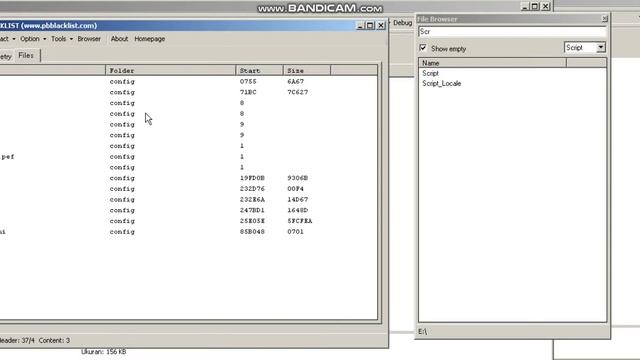640x360 pixels.
Task: Open the About menu item
Action: point(119,39)
